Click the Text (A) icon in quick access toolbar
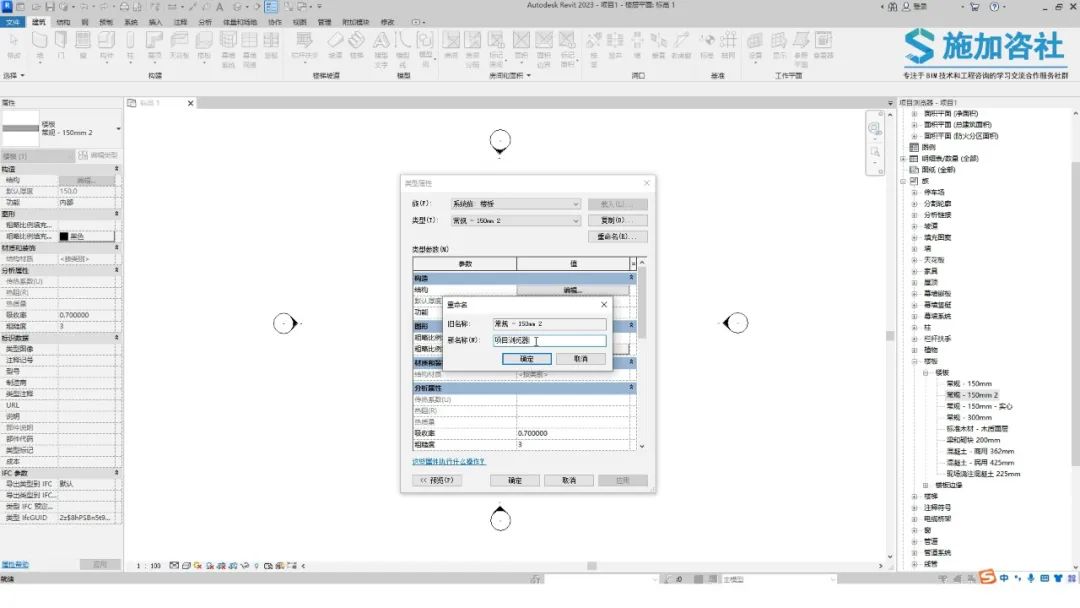The width and height of the screenshot is (1080, 608). (220, 6)
